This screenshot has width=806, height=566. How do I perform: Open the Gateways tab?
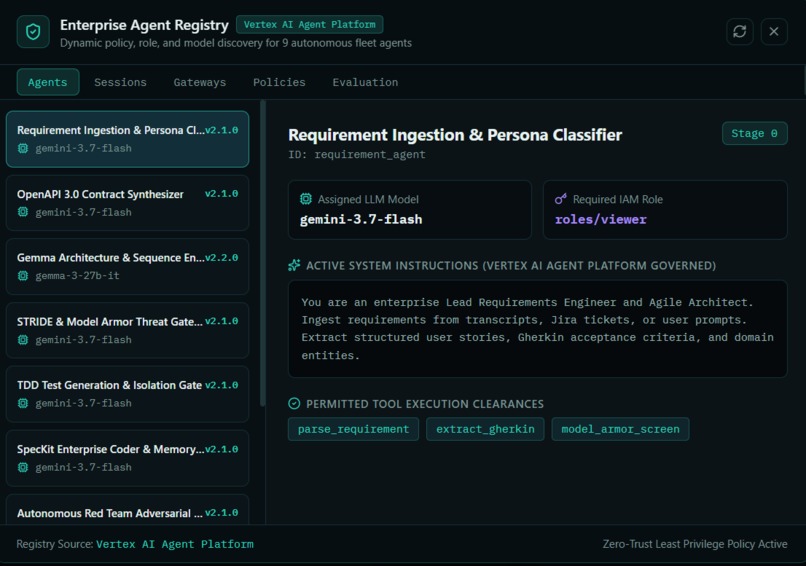[200, 82]
